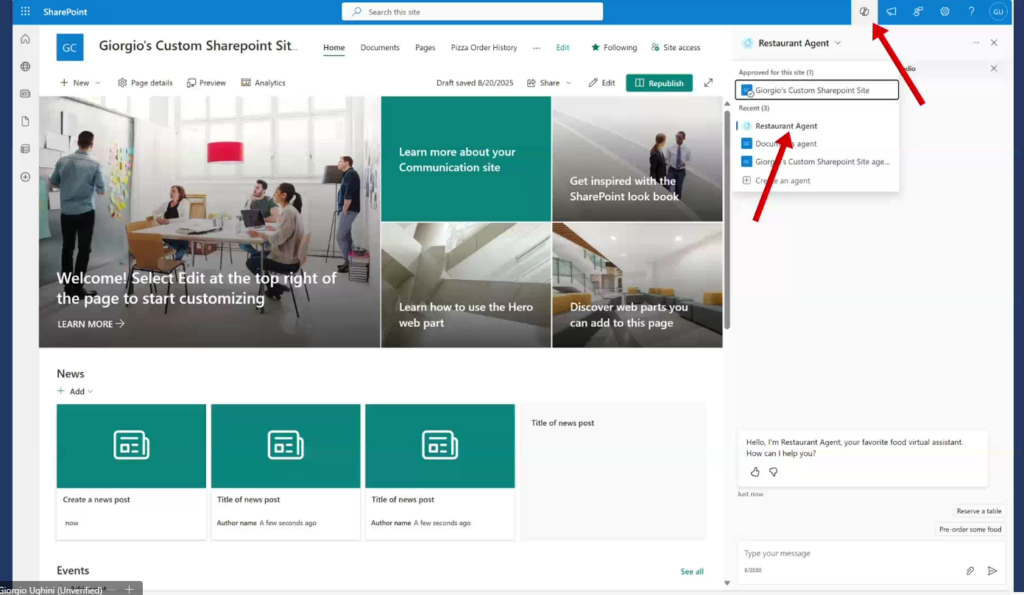
Task: Click the SharePoint title in top bar
Action: [x=65, y=12]
